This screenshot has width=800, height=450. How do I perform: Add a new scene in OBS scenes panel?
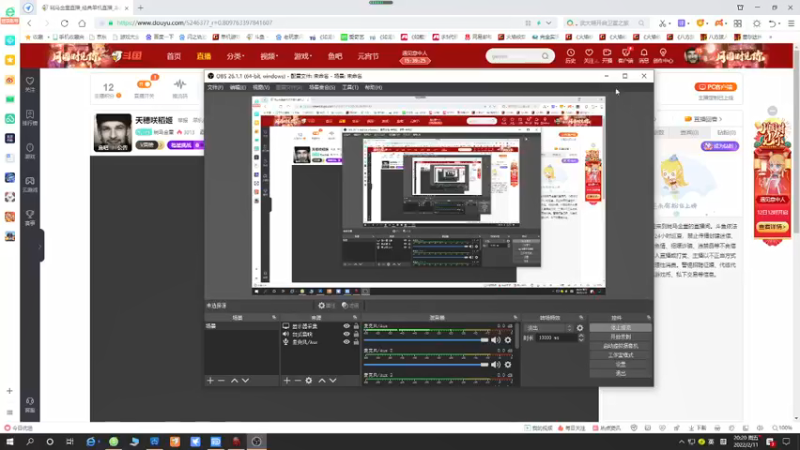point(210,381)
